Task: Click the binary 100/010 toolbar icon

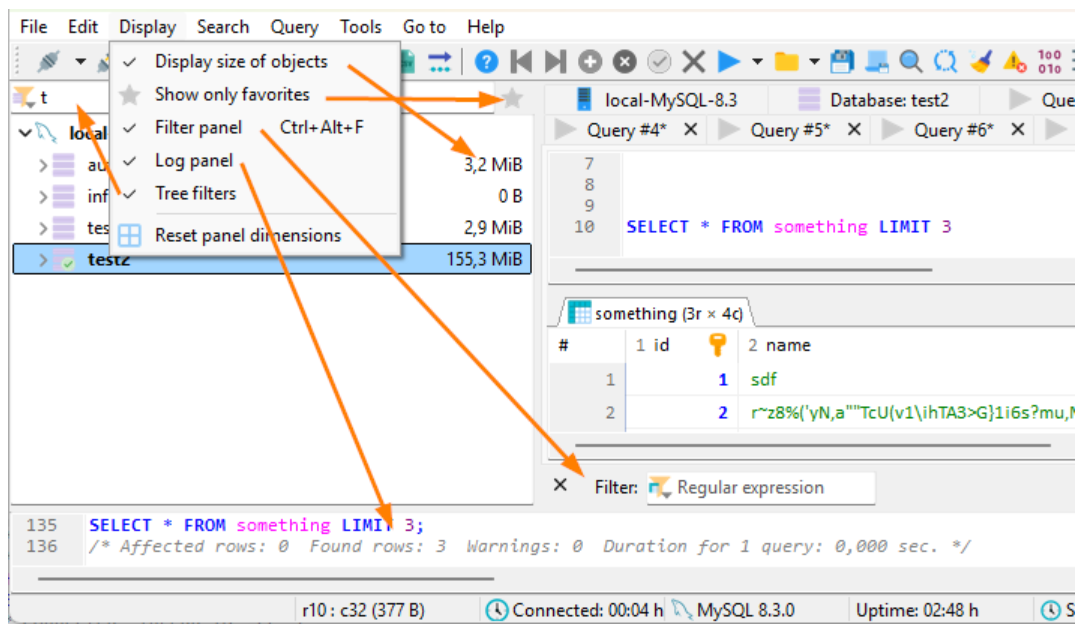Action: click(x=1050, y=62)
